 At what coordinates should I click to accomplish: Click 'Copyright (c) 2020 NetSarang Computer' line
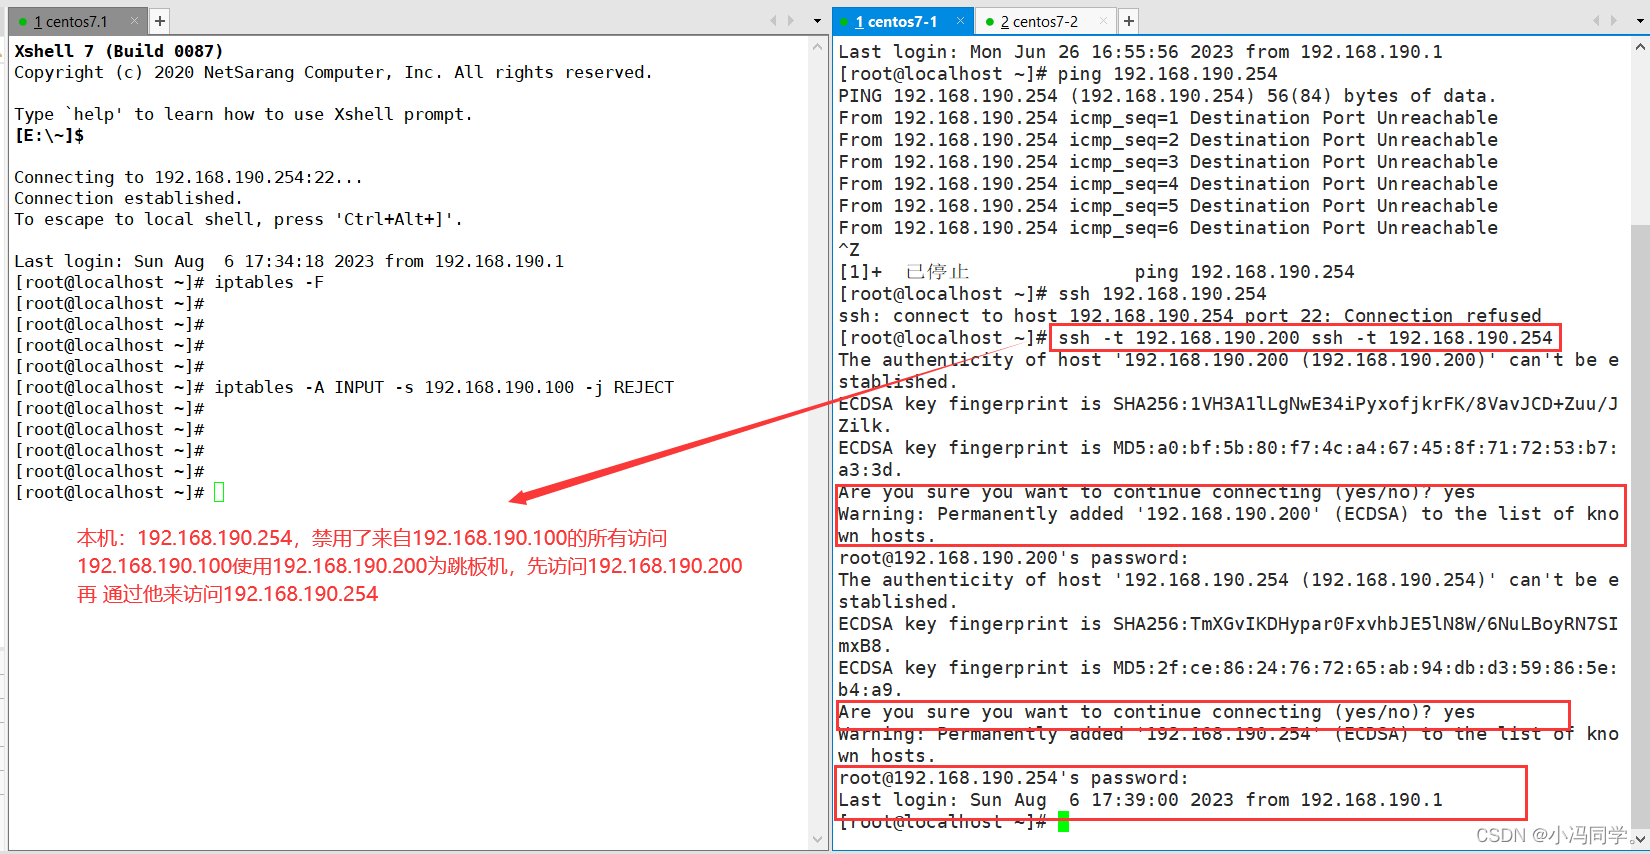[333, 72]
